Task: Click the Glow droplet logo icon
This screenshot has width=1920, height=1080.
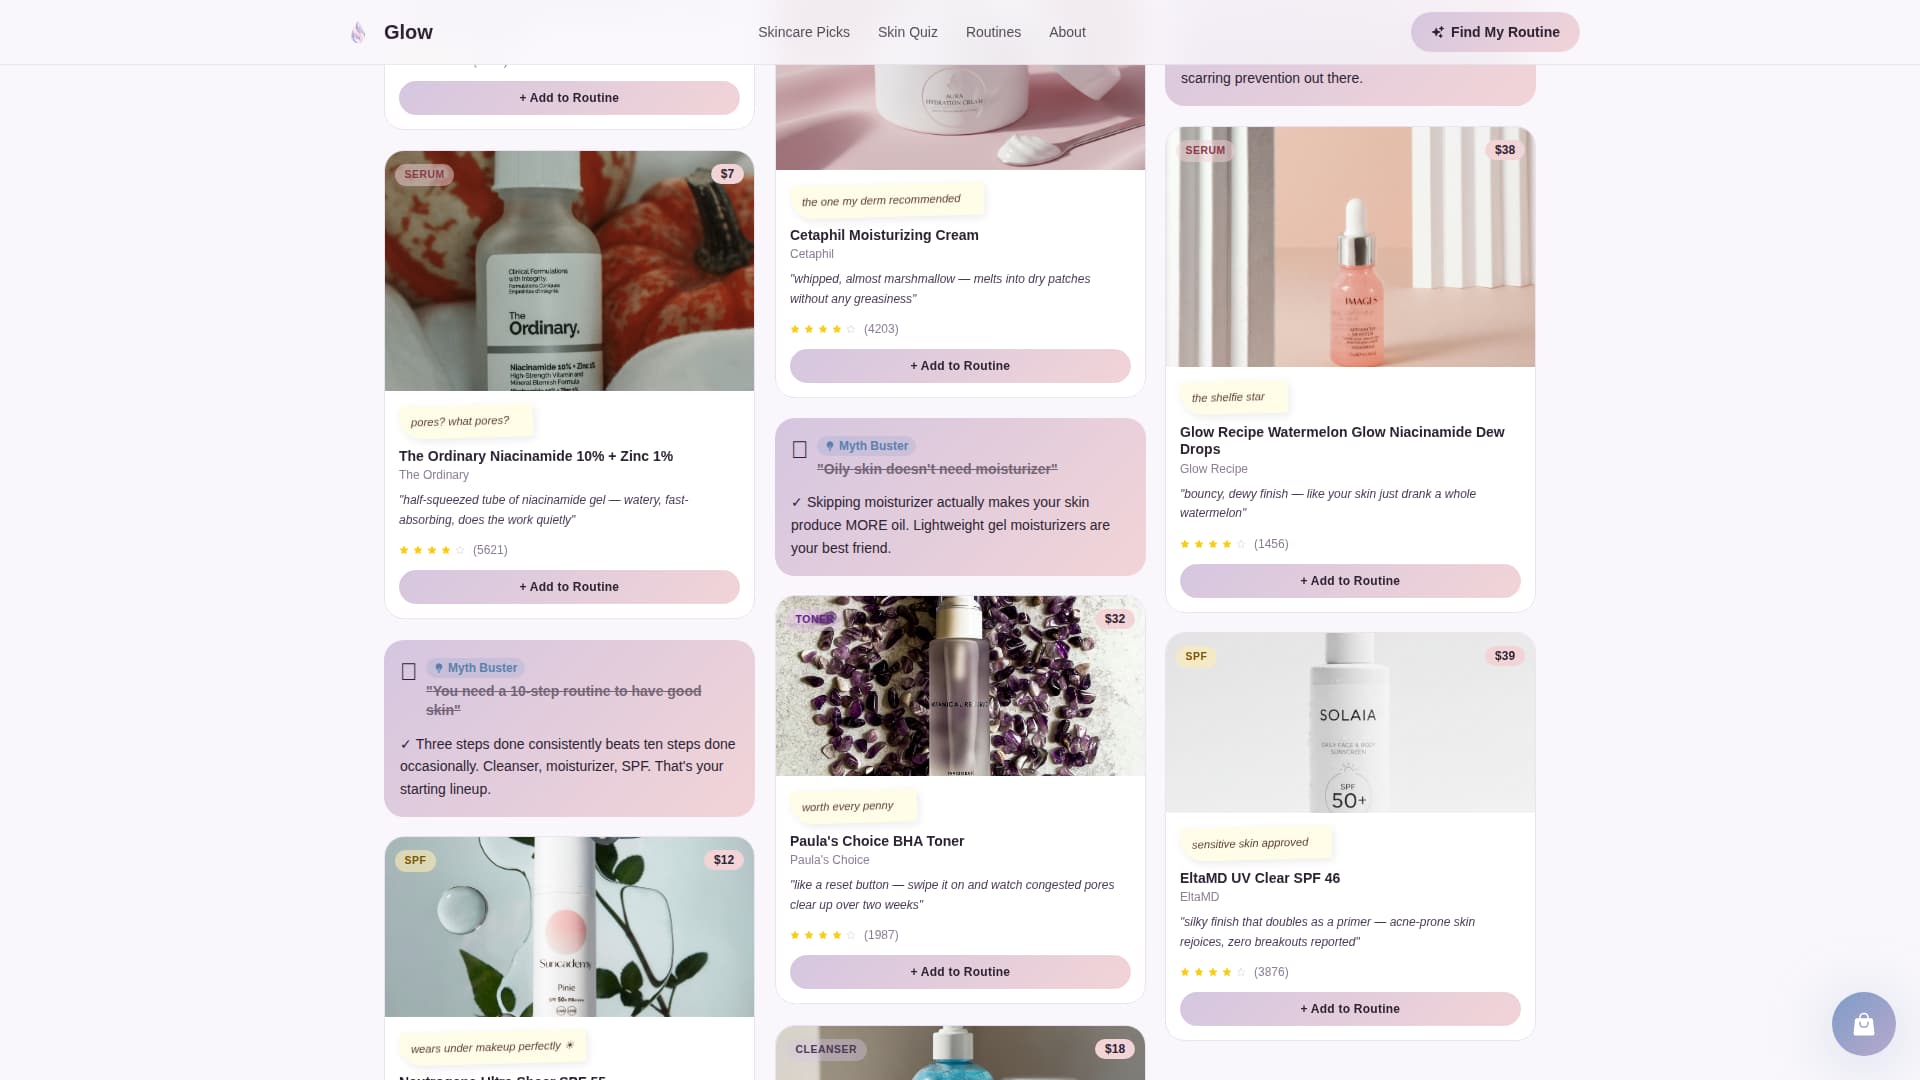Action: point(358,32)
